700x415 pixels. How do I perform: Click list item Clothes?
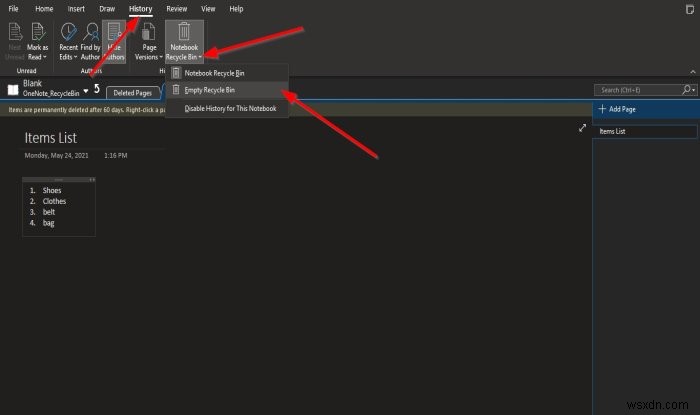(x=54, y=201)
